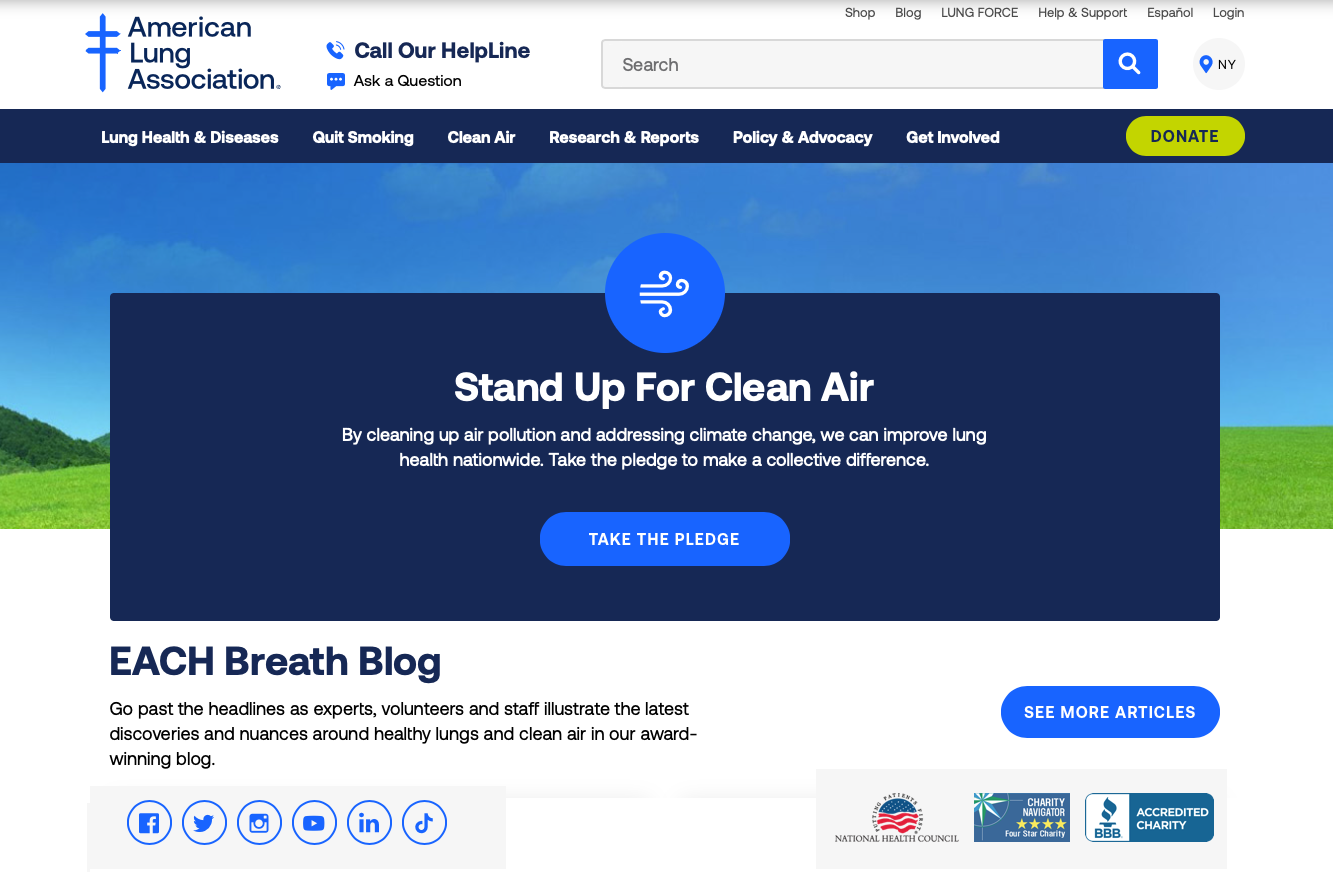
Task: Click the National Health Council badge
Action: [x=897, y=819]
